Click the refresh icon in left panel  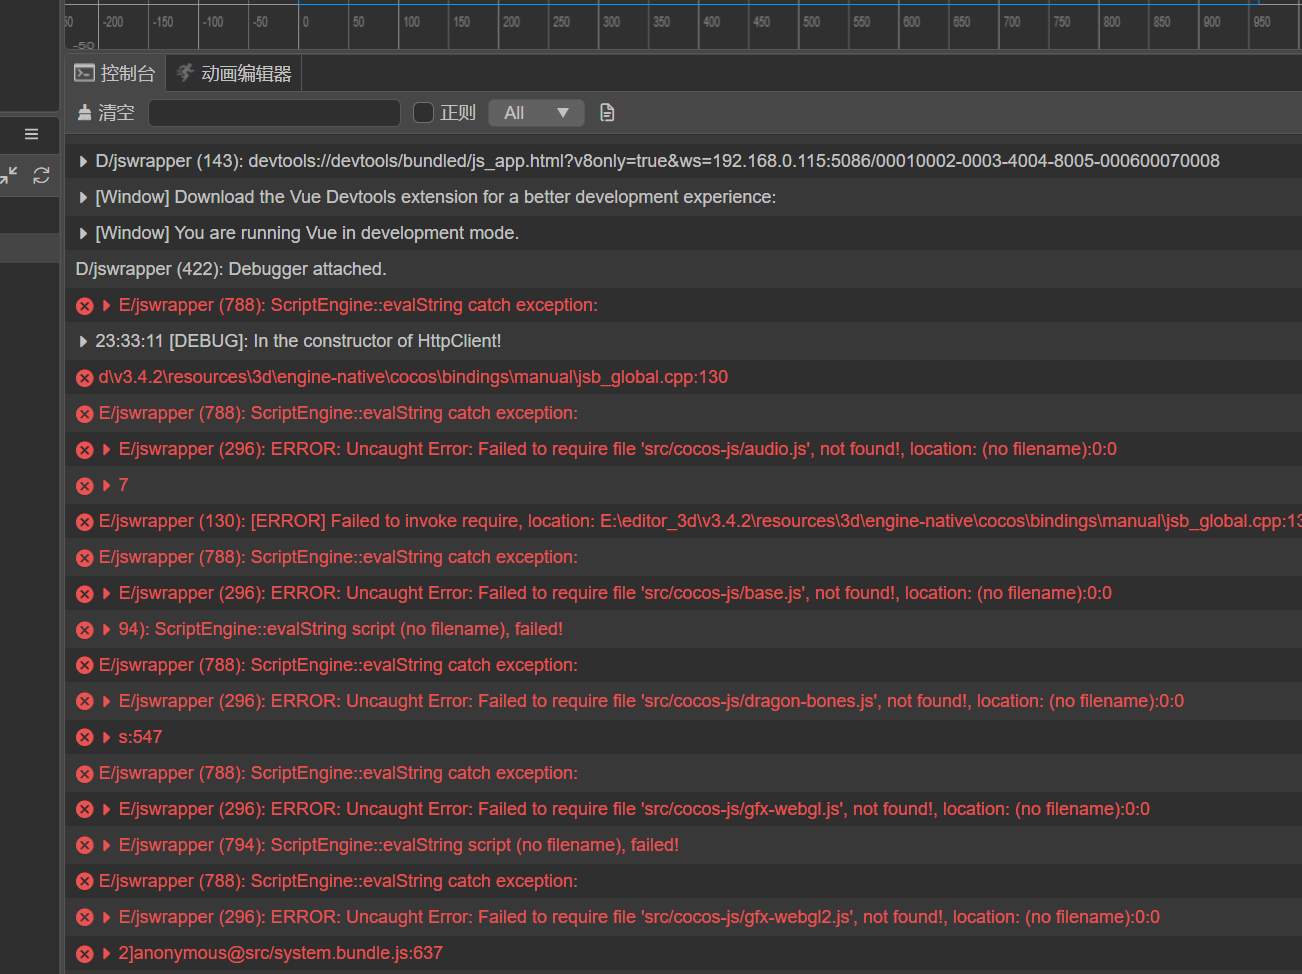click(41, 175)
